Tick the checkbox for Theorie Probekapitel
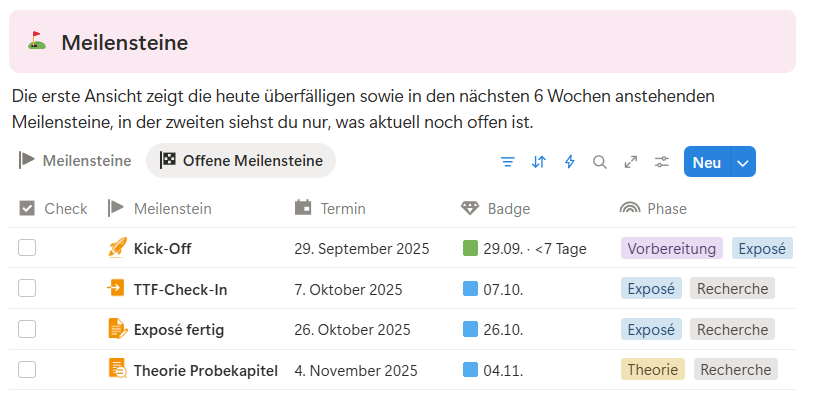This screenshot has width=818, height=397. (x=27, y=369)
